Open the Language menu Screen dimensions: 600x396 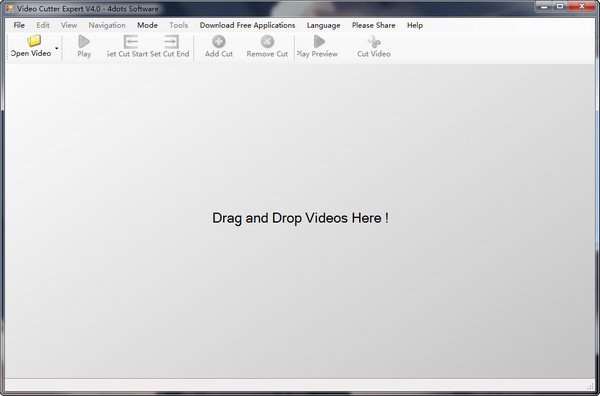pos(323,25)
